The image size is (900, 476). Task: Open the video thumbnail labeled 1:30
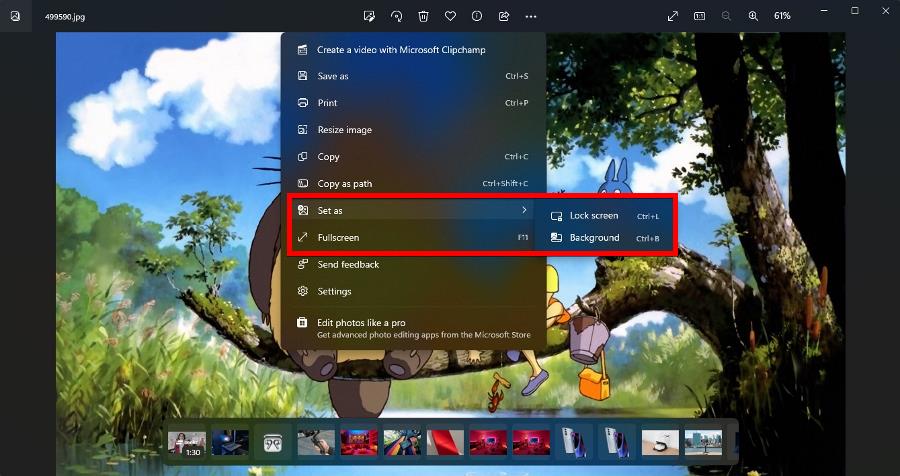(x=187, y=442)
